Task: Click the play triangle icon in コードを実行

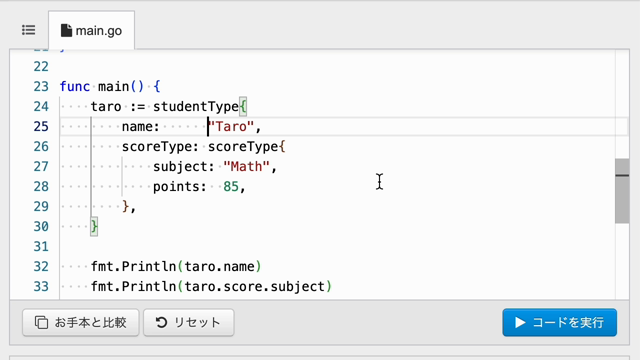Action: coord(520,322)
